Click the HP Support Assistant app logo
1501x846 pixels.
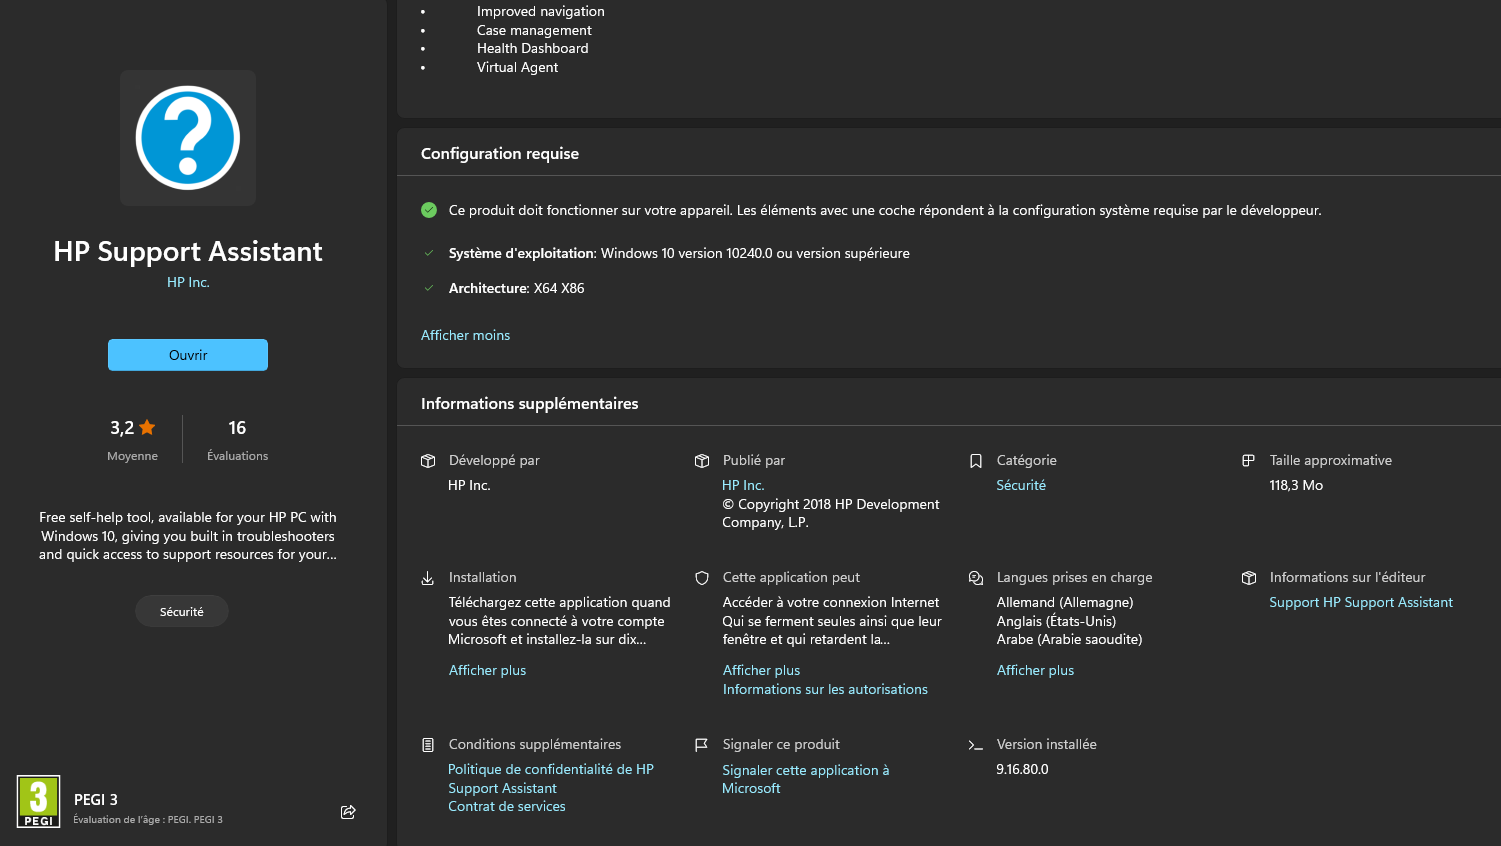click(x=188, y=138)
